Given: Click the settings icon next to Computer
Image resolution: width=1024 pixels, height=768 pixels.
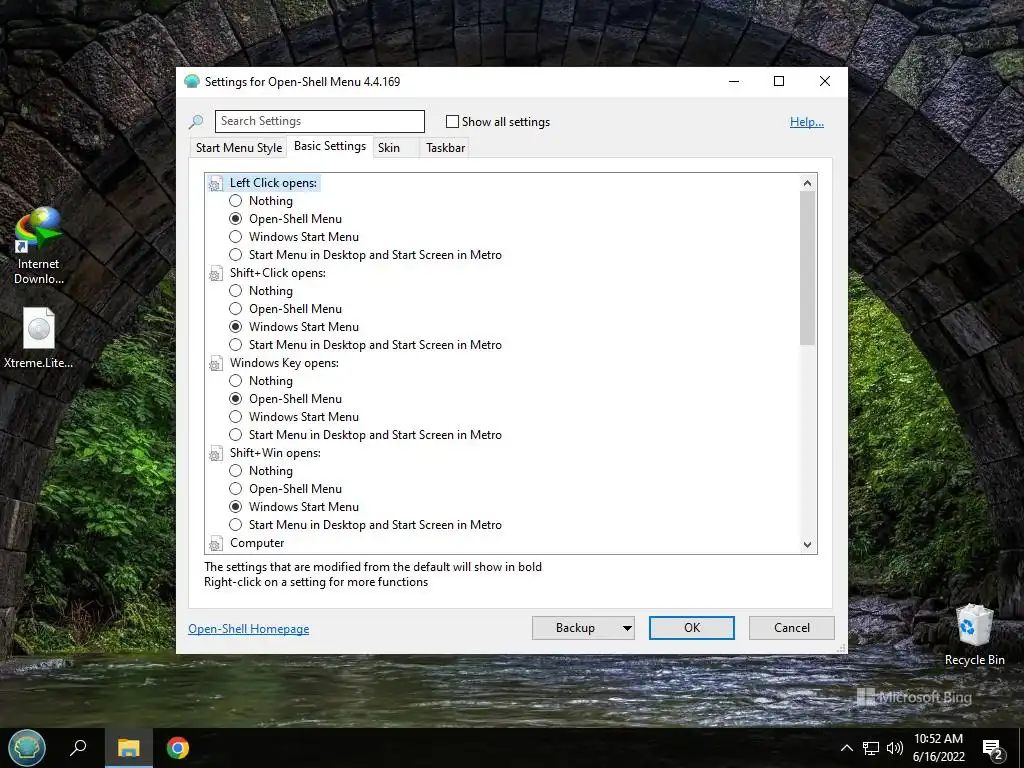Looking at the screenshot, I should [215, 543].
